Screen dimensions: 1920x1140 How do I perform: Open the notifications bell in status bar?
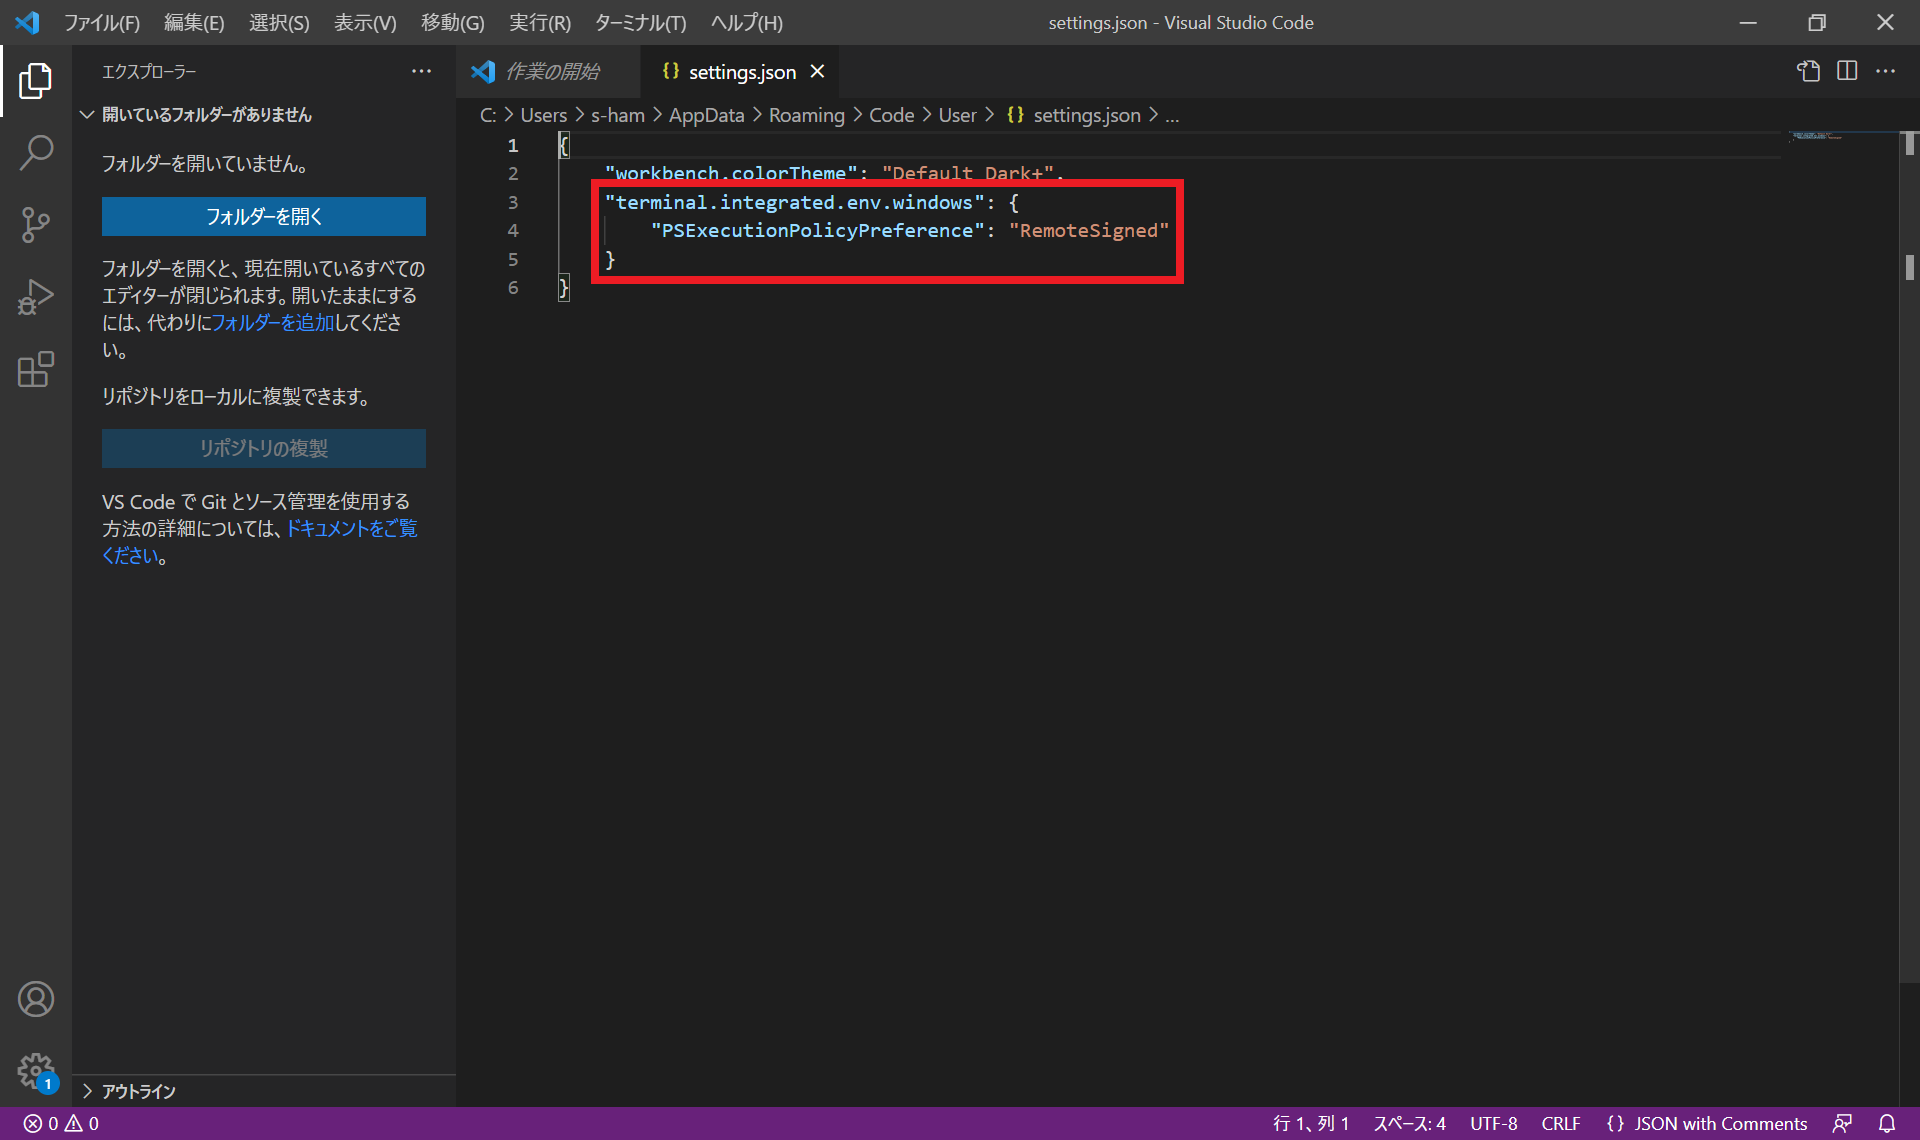pos(1887,1123)
